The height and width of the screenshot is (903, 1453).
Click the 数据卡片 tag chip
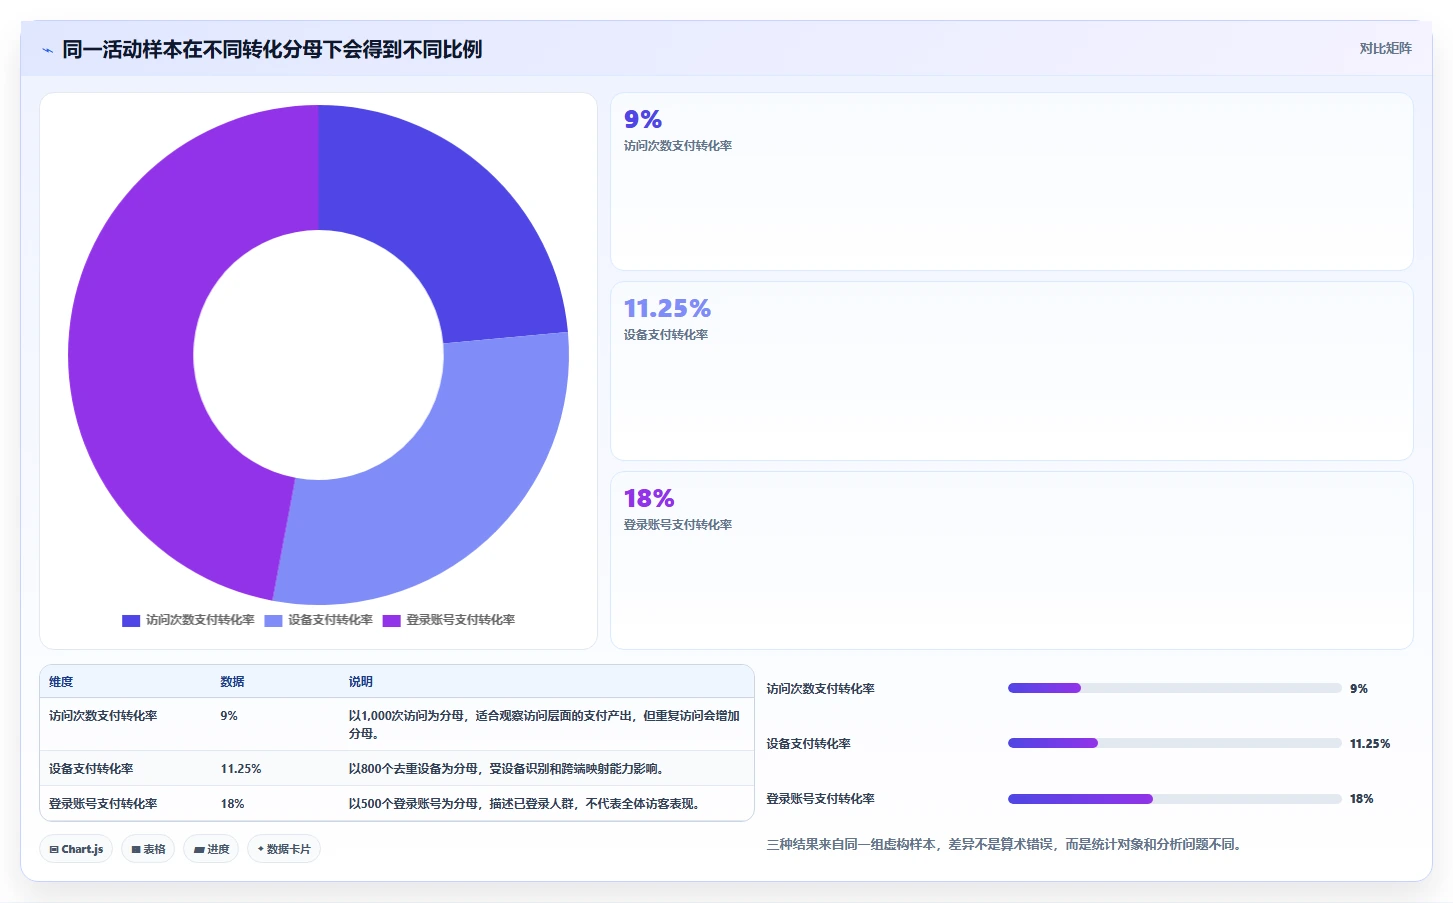(284, 849)
